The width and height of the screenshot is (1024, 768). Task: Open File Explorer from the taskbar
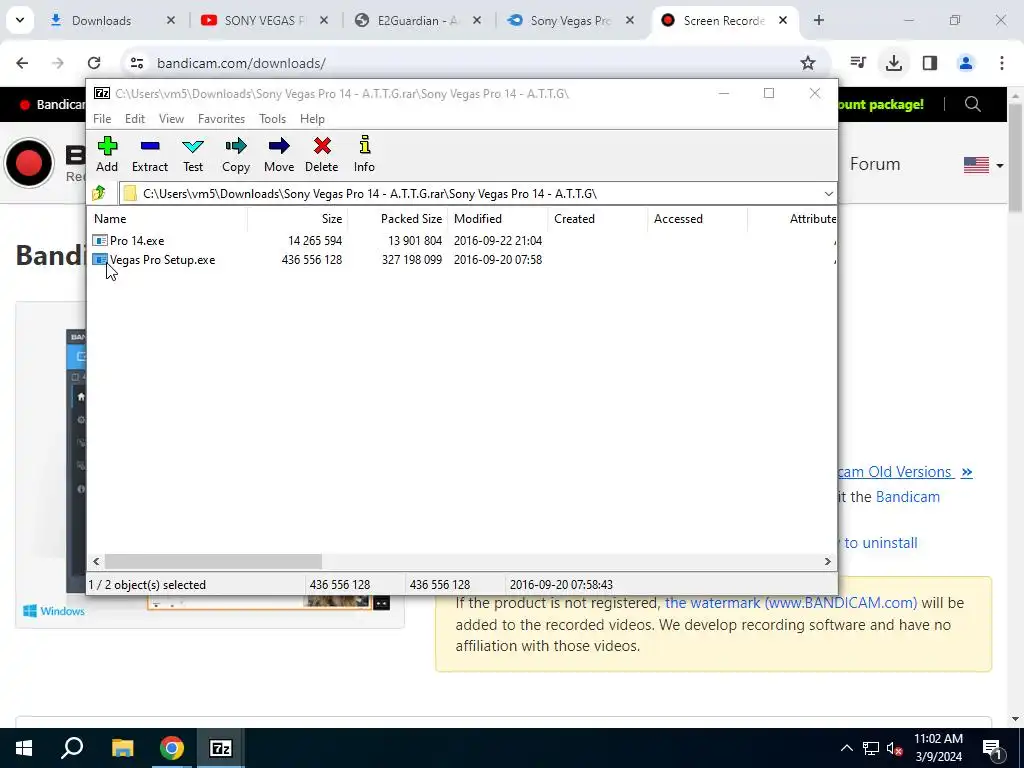[x=122, y=748]
